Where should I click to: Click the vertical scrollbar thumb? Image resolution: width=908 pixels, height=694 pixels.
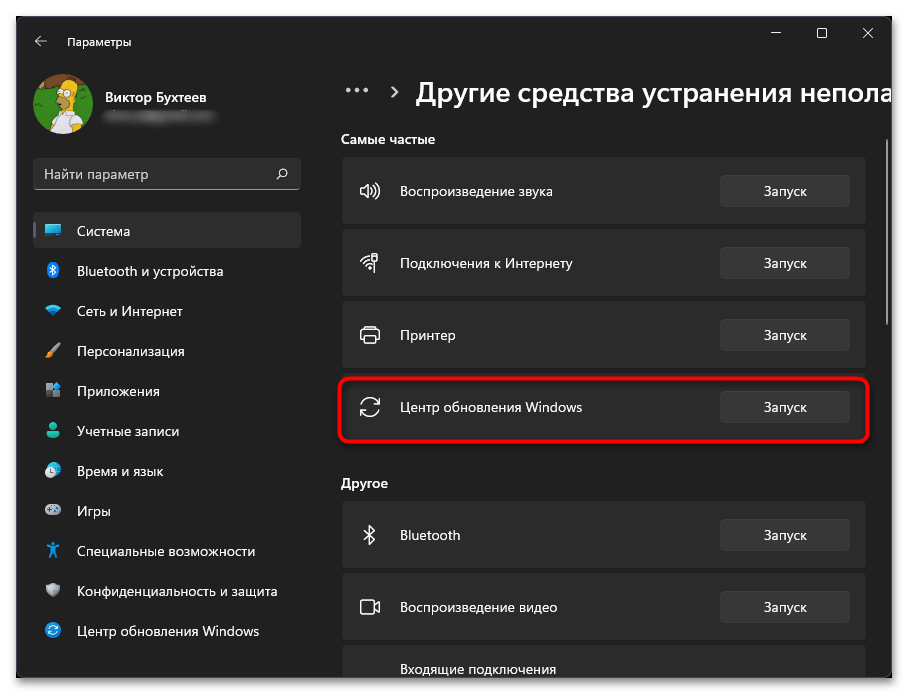point(887,232)
